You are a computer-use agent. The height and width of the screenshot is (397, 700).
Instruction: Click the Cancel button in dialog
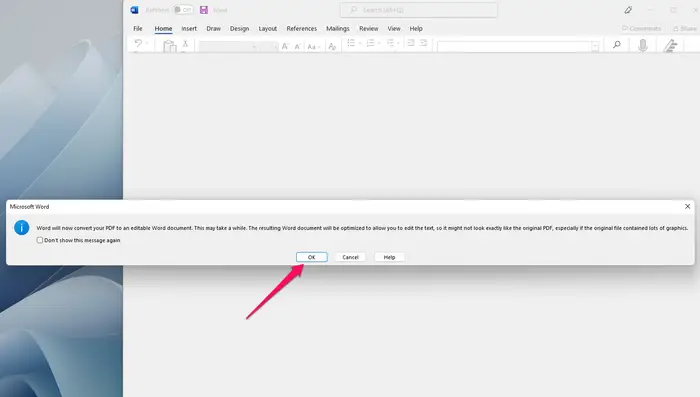350,257
